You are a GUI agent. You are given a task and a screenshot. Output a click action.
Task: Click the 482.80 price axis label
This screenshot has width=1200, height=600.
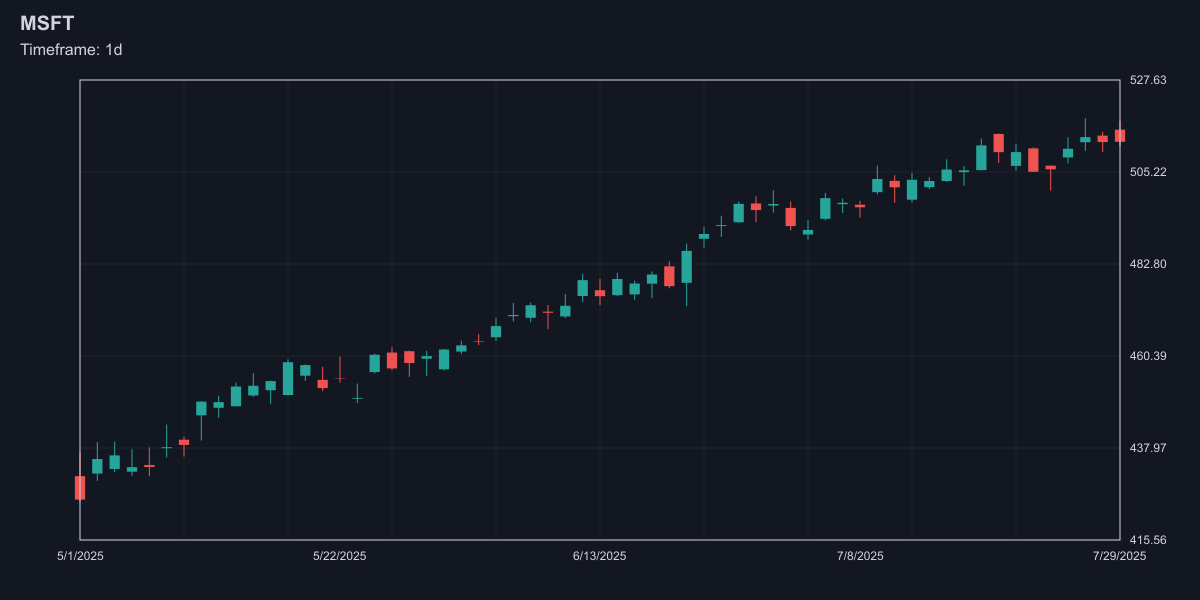pyautogui.click(x=1147, y=264)
